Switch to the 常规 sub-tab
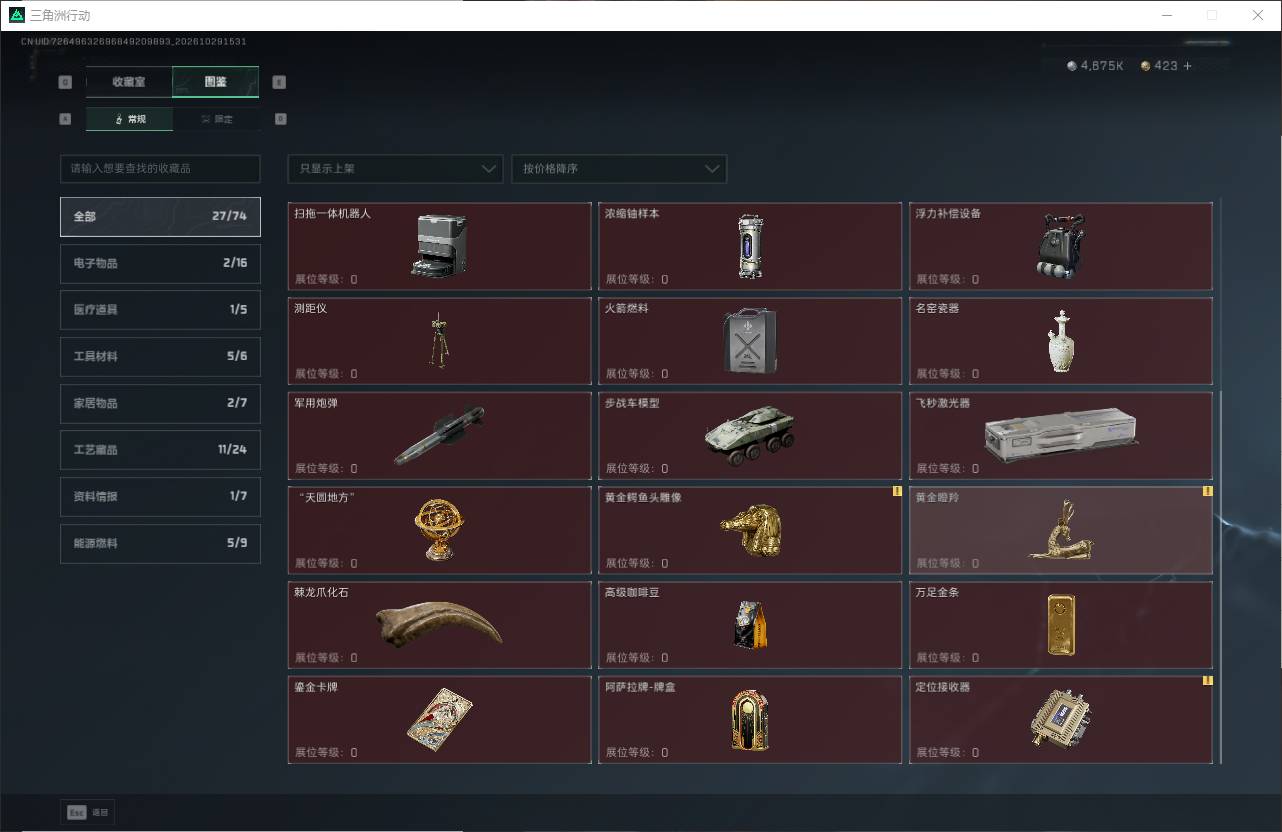This screenshot has height=832, width=1282. coord(129,119)
